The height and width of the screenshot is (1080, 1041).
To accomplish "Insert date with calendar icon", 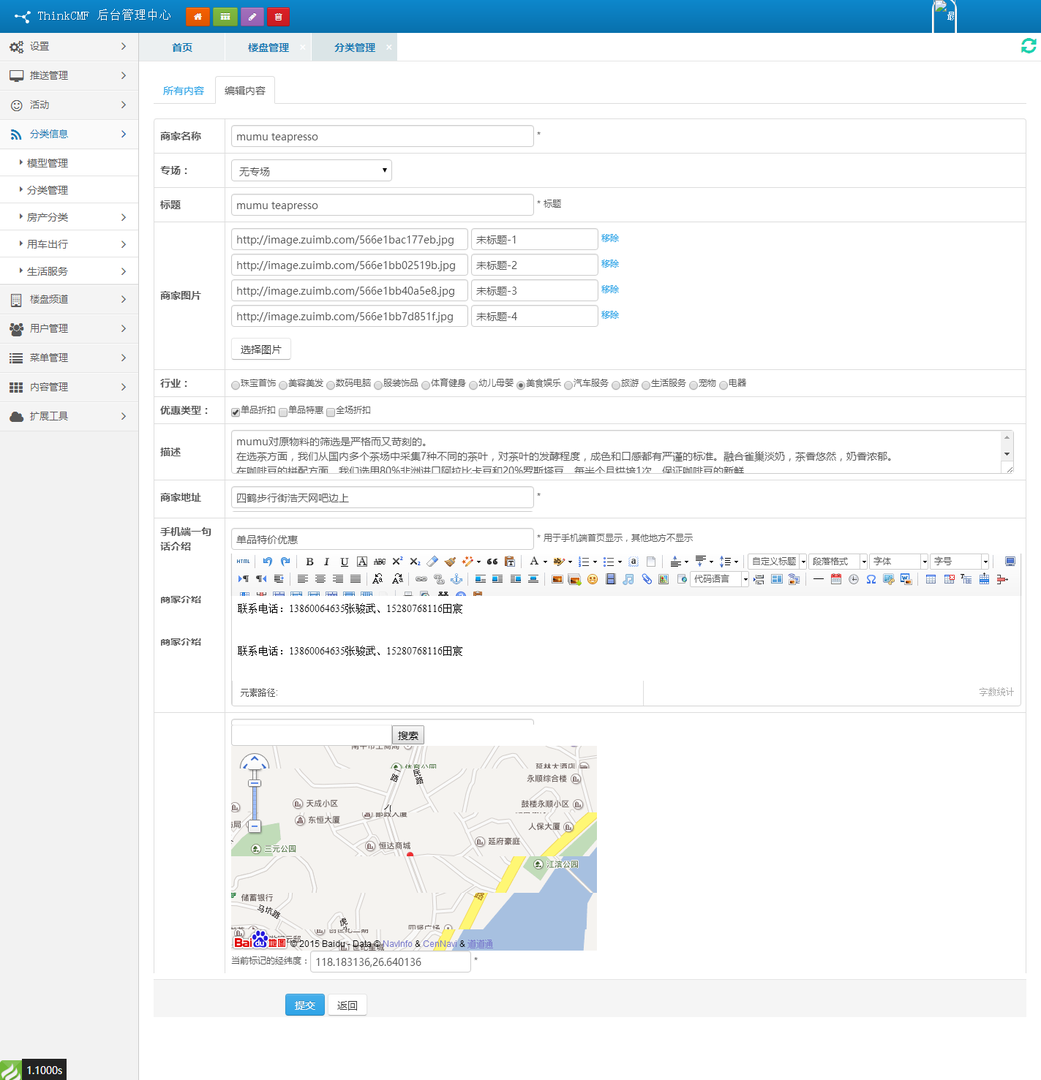I will (x=836, y=579).
